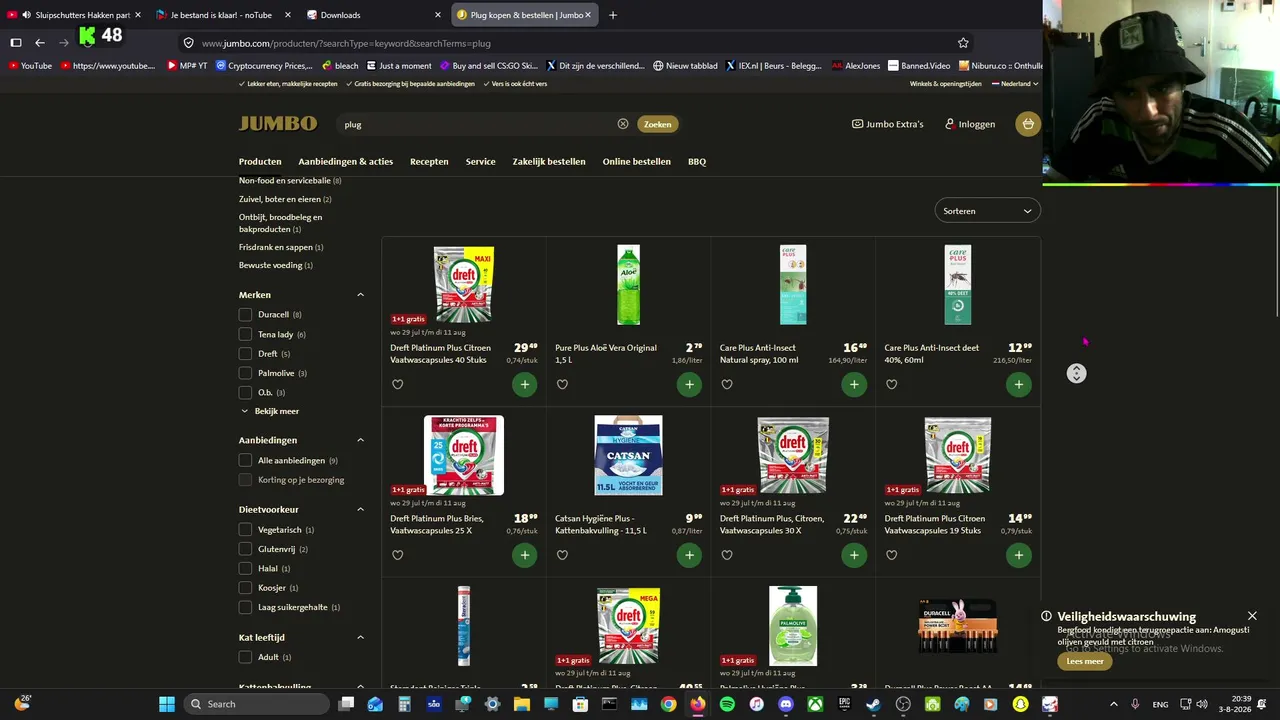1280x720 pixels.
Task: Favorite Care Plus deet 40% with heart icon
Action: coord(892,384)
